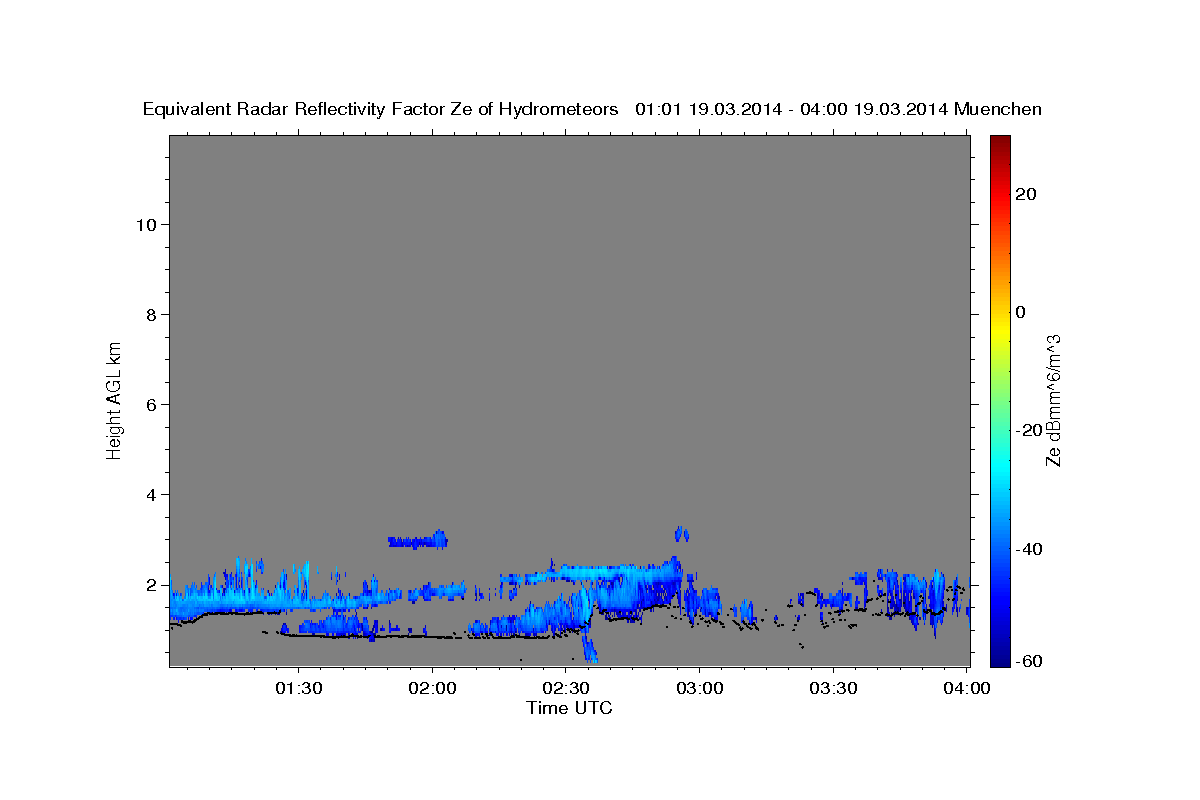The image size is (1200, 800).
Task: Click the 'Time UTC' axis label
Action: tap(569, 708)
